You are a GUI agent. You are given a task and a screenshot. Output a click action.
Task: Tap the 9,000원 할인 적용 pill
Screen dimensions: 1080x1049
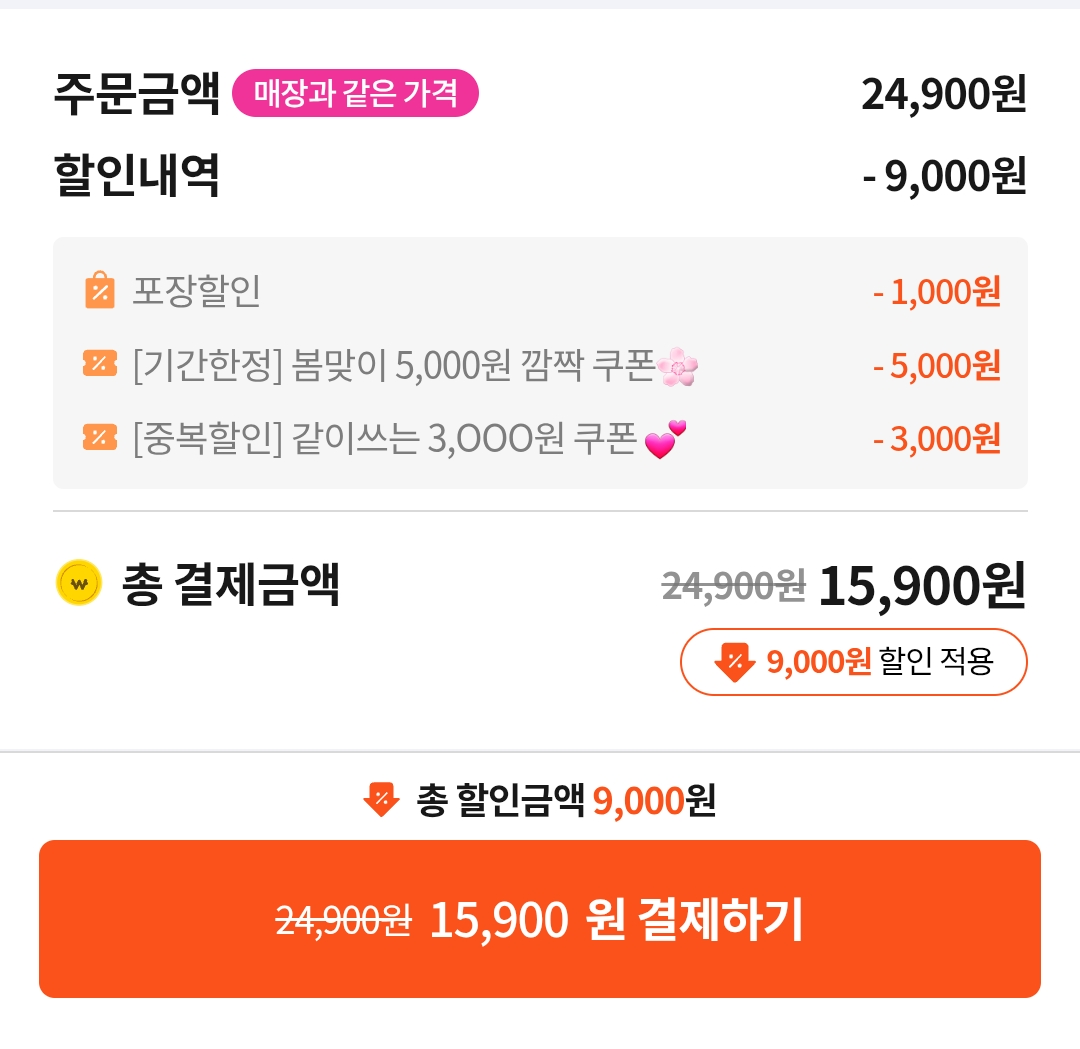[x=853, y=661]
